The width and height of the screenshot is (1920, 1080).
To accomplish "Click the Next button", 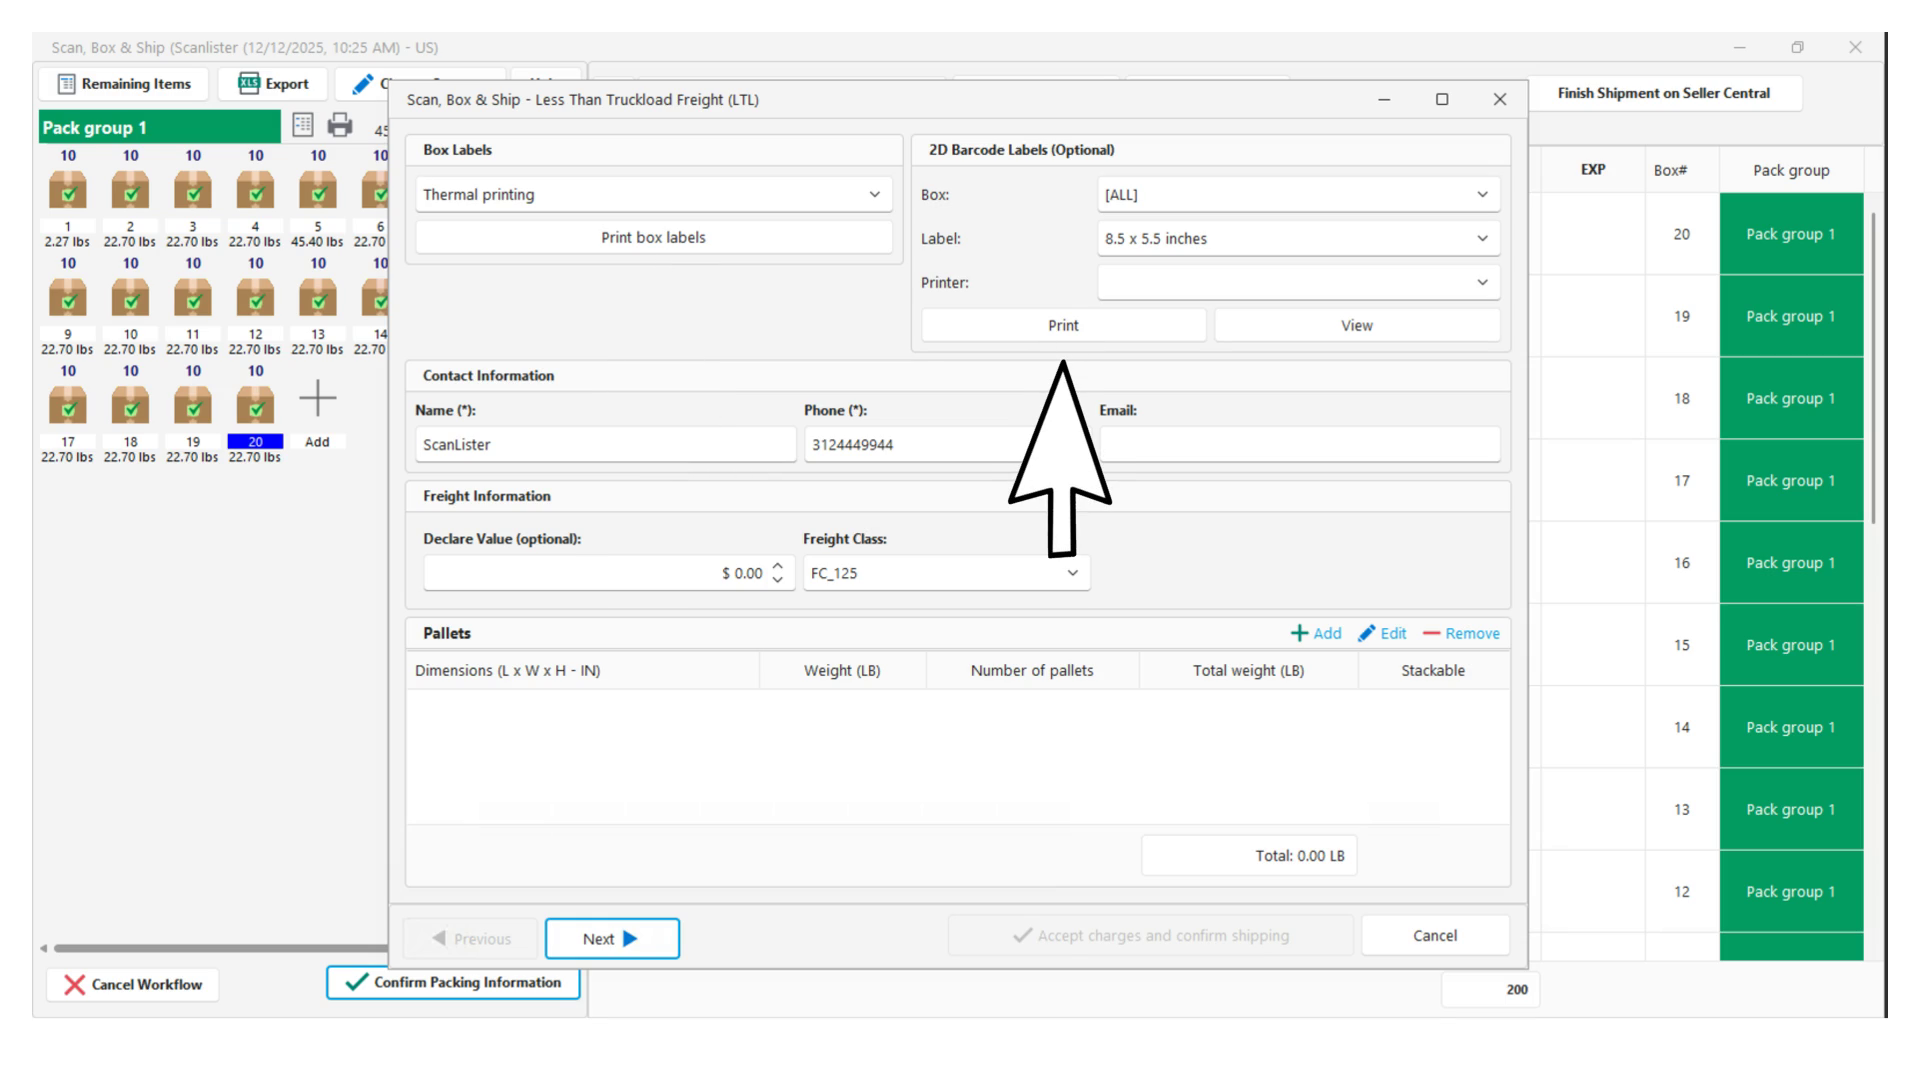I will click(611, 938).
